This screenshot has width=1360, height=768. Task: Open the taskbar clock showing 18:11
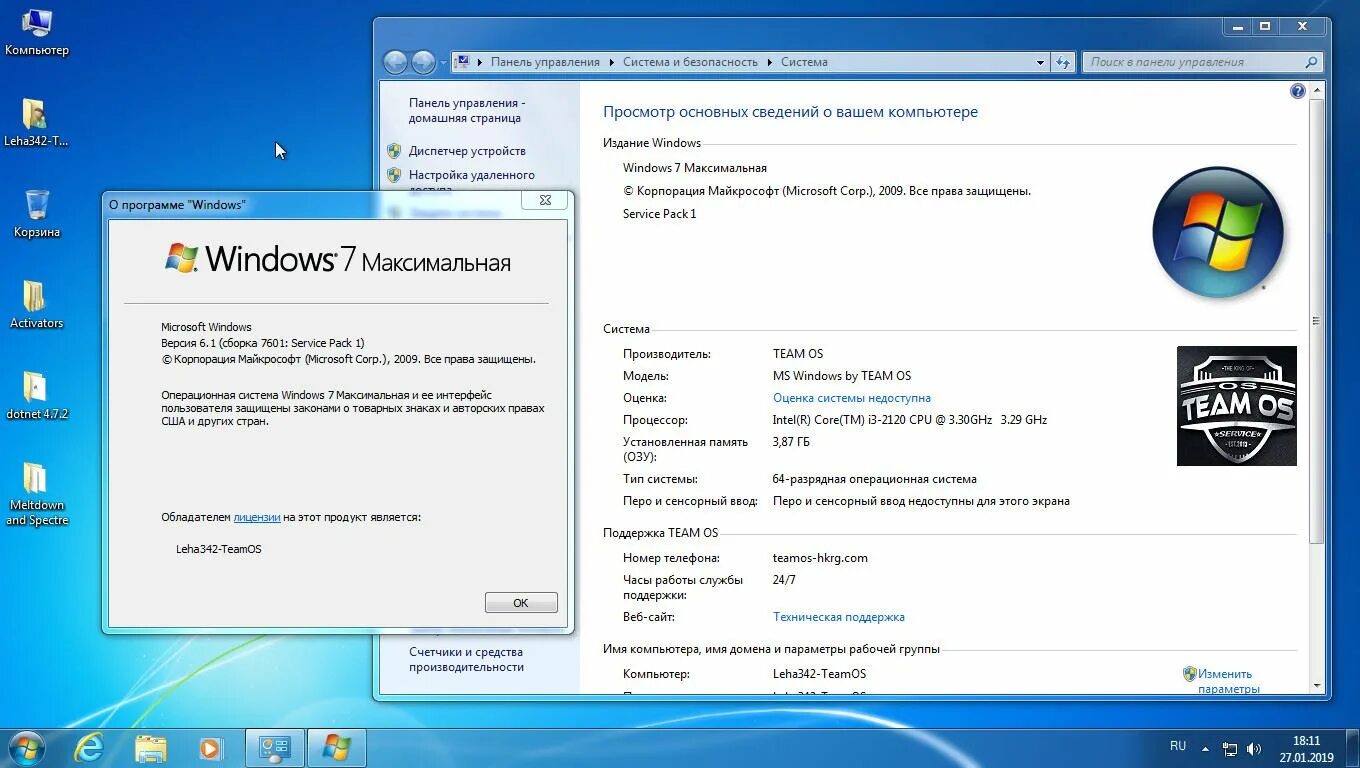[x=1306, y=749]
